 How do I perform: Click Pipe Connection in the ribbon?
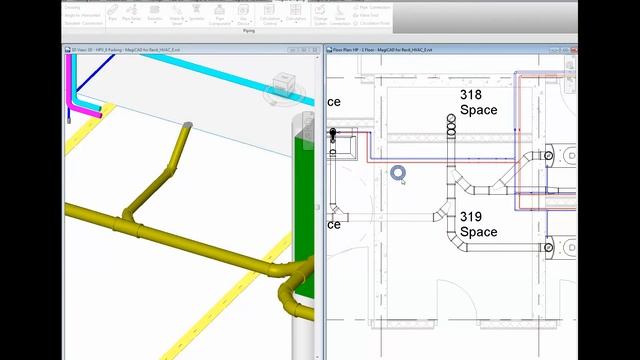click(371, 7)
